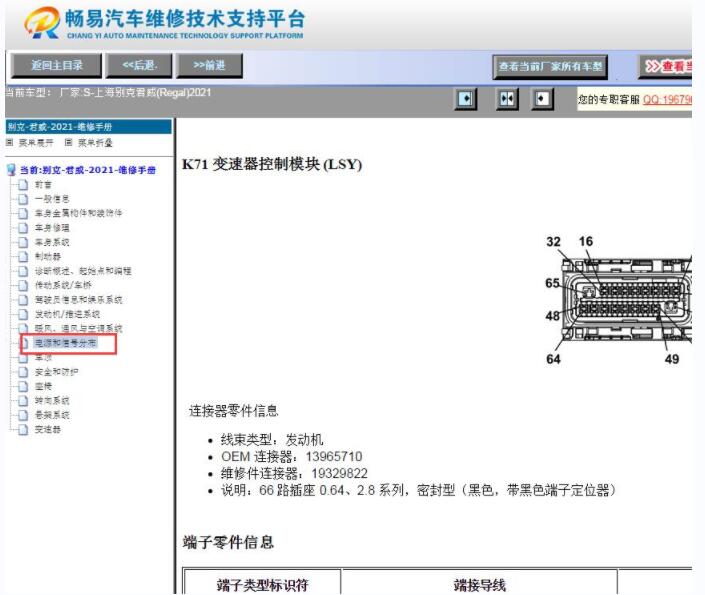Click the 端子零件信息 heading
The width and height of the screenshot is (705, 595).
(228, 542)
